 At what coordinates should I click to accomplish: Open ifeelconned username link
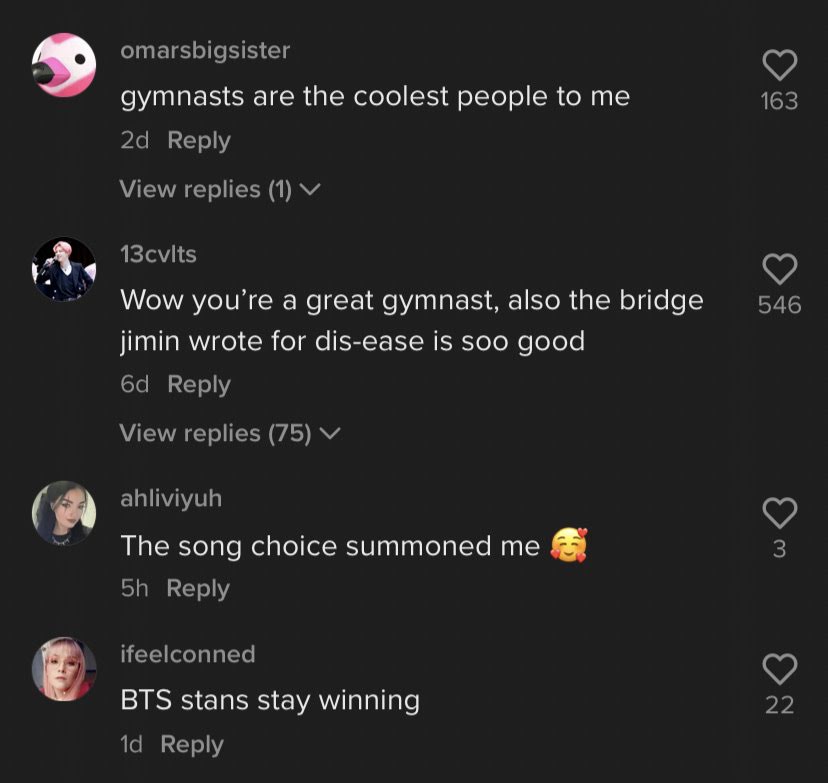click(188, 654)
